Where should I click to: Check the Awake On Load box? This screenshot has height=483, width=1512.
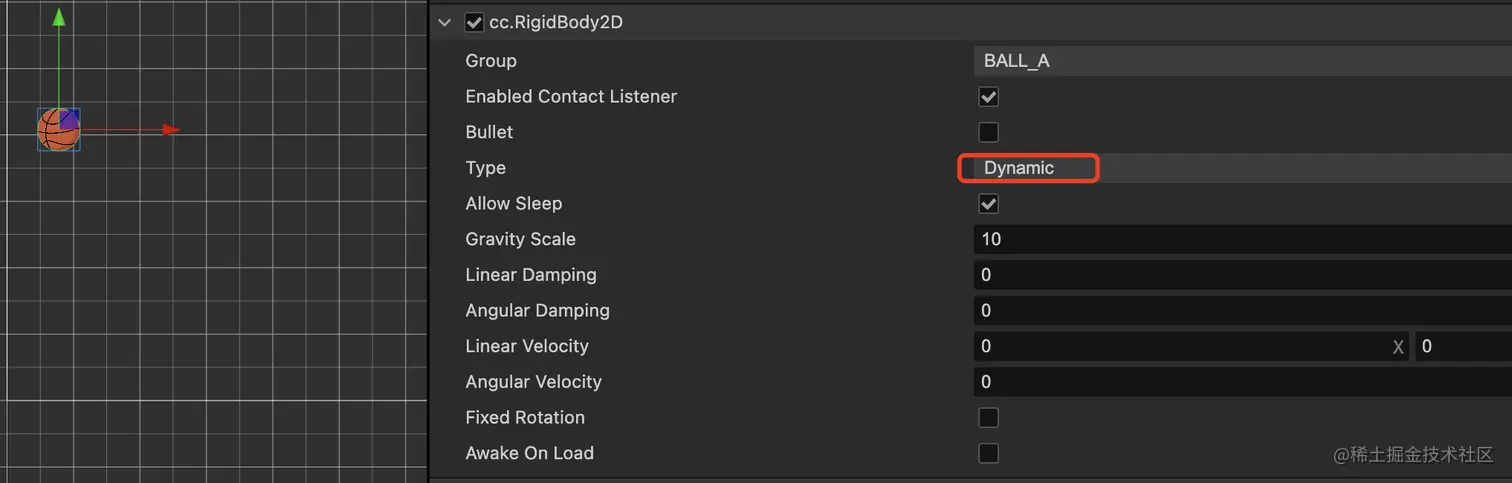(988, 453)
